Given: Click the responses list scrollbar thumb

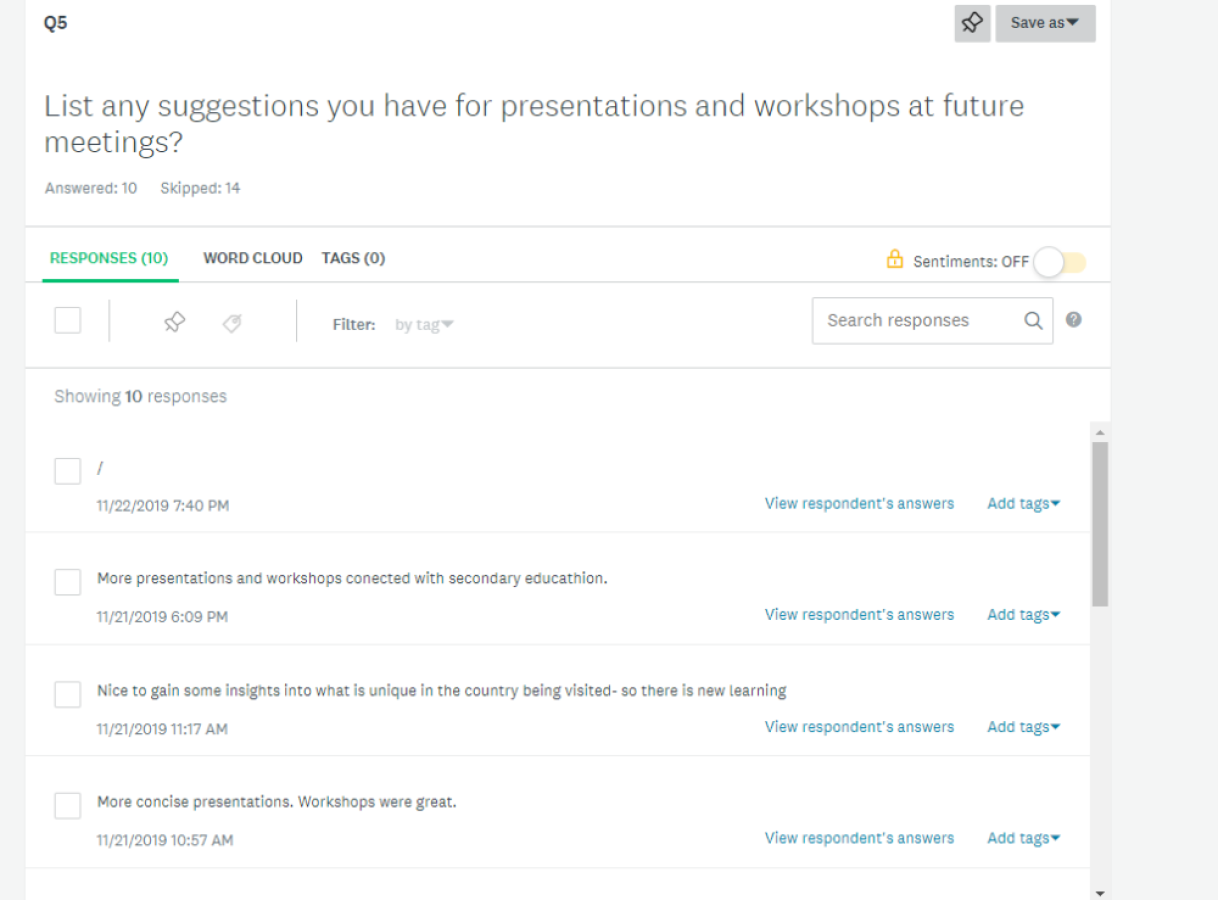Looking at the screenshot, I should click(1100, 524).
